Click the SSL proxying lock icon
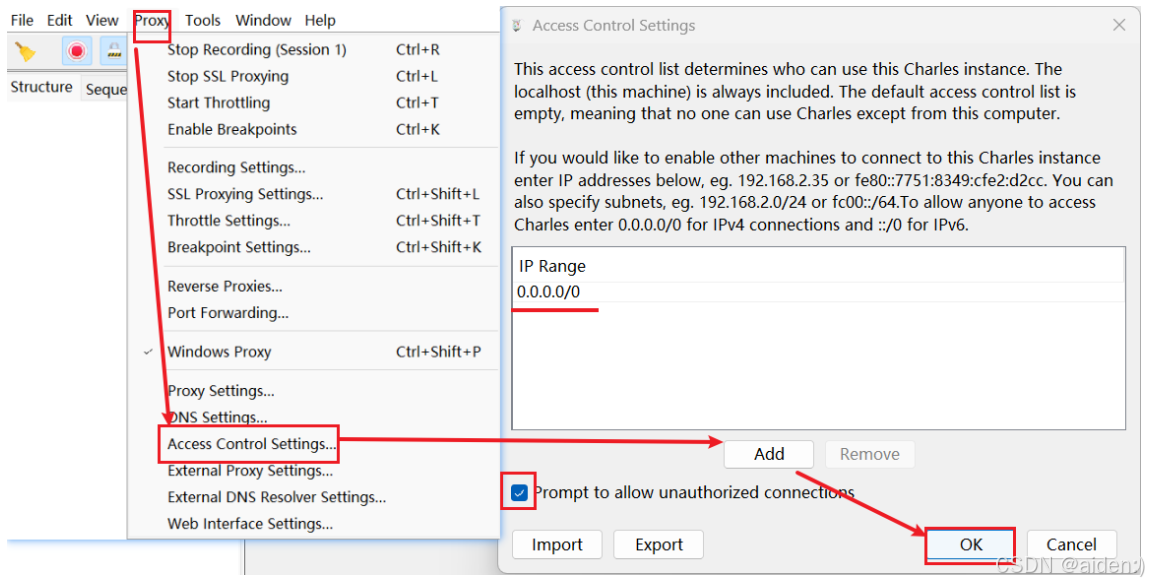This screenshot has height=585, width=1149. [114, 51]
